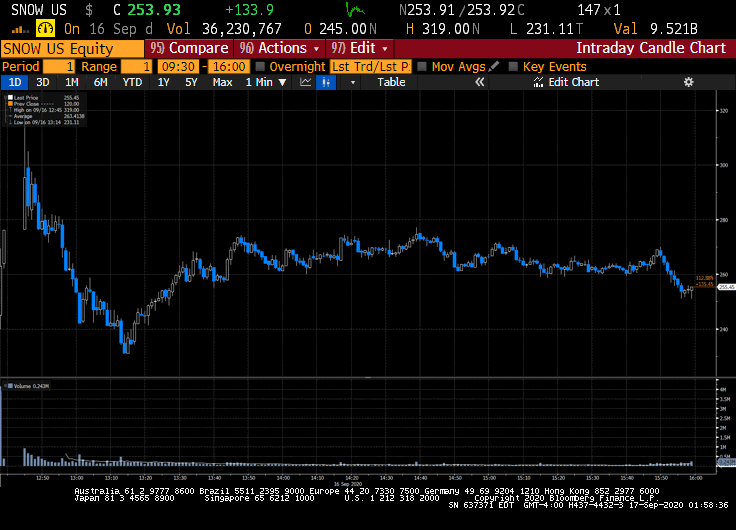The width and height of the screenshot is (736, 530).
Task: Expand the 1 Min interval dropdown
Action: point(266,82)
